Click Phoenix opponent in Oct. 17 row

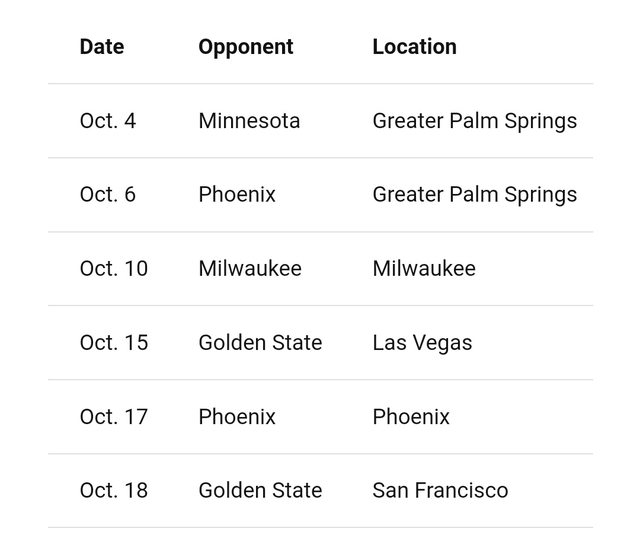pyautogui.click(x=237, y=417)
